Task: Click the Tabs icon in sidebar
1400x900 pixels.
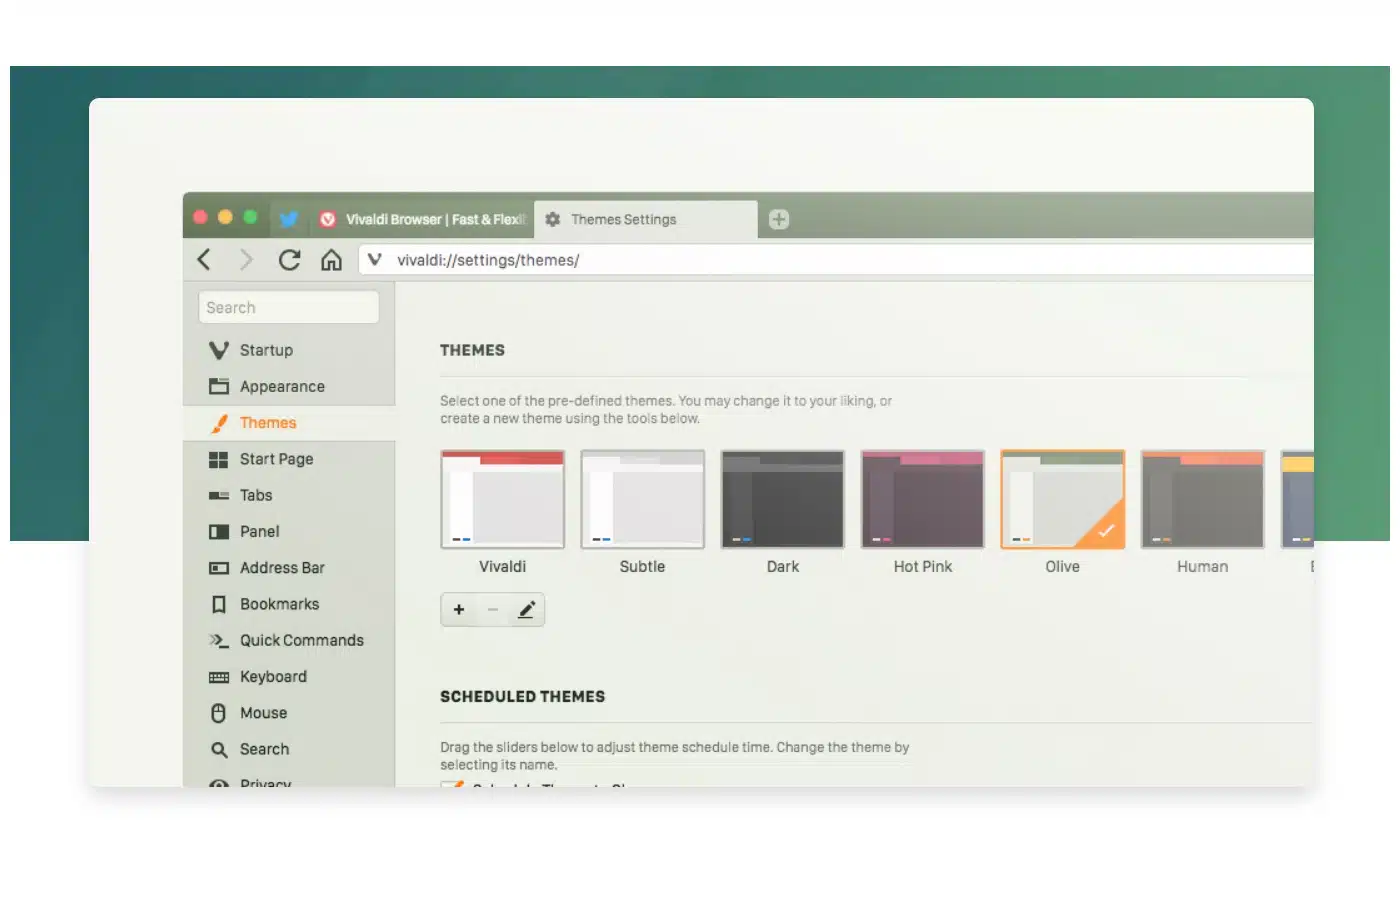Action: point(219,495)
